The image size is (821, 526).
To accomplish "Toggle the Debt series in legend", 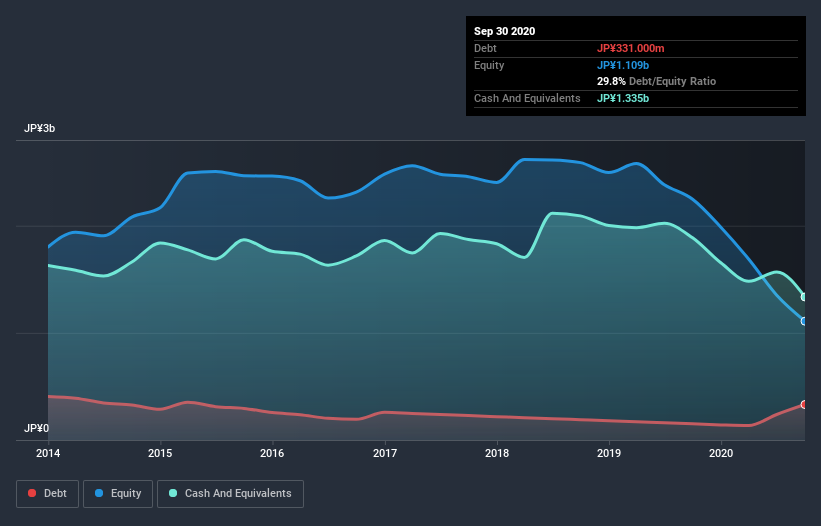I will (48, 494).
